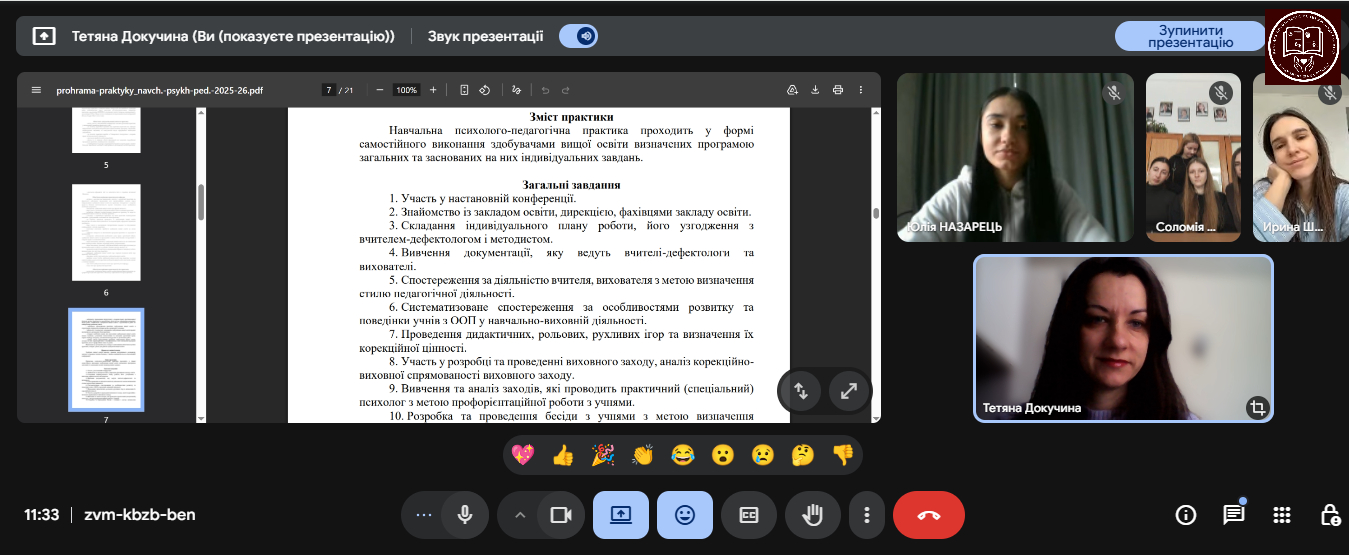
Task: Click the stop presenting button
Action: tap(1190, 36)
